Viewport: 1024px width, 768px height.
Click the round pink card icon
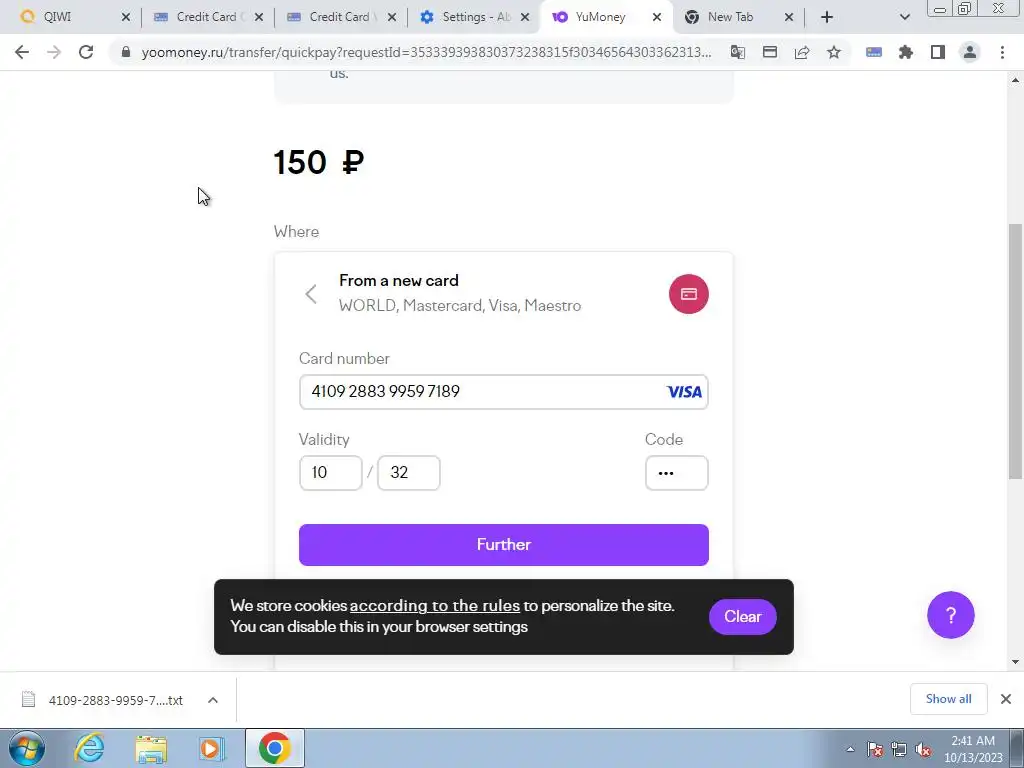click(688, 294)
